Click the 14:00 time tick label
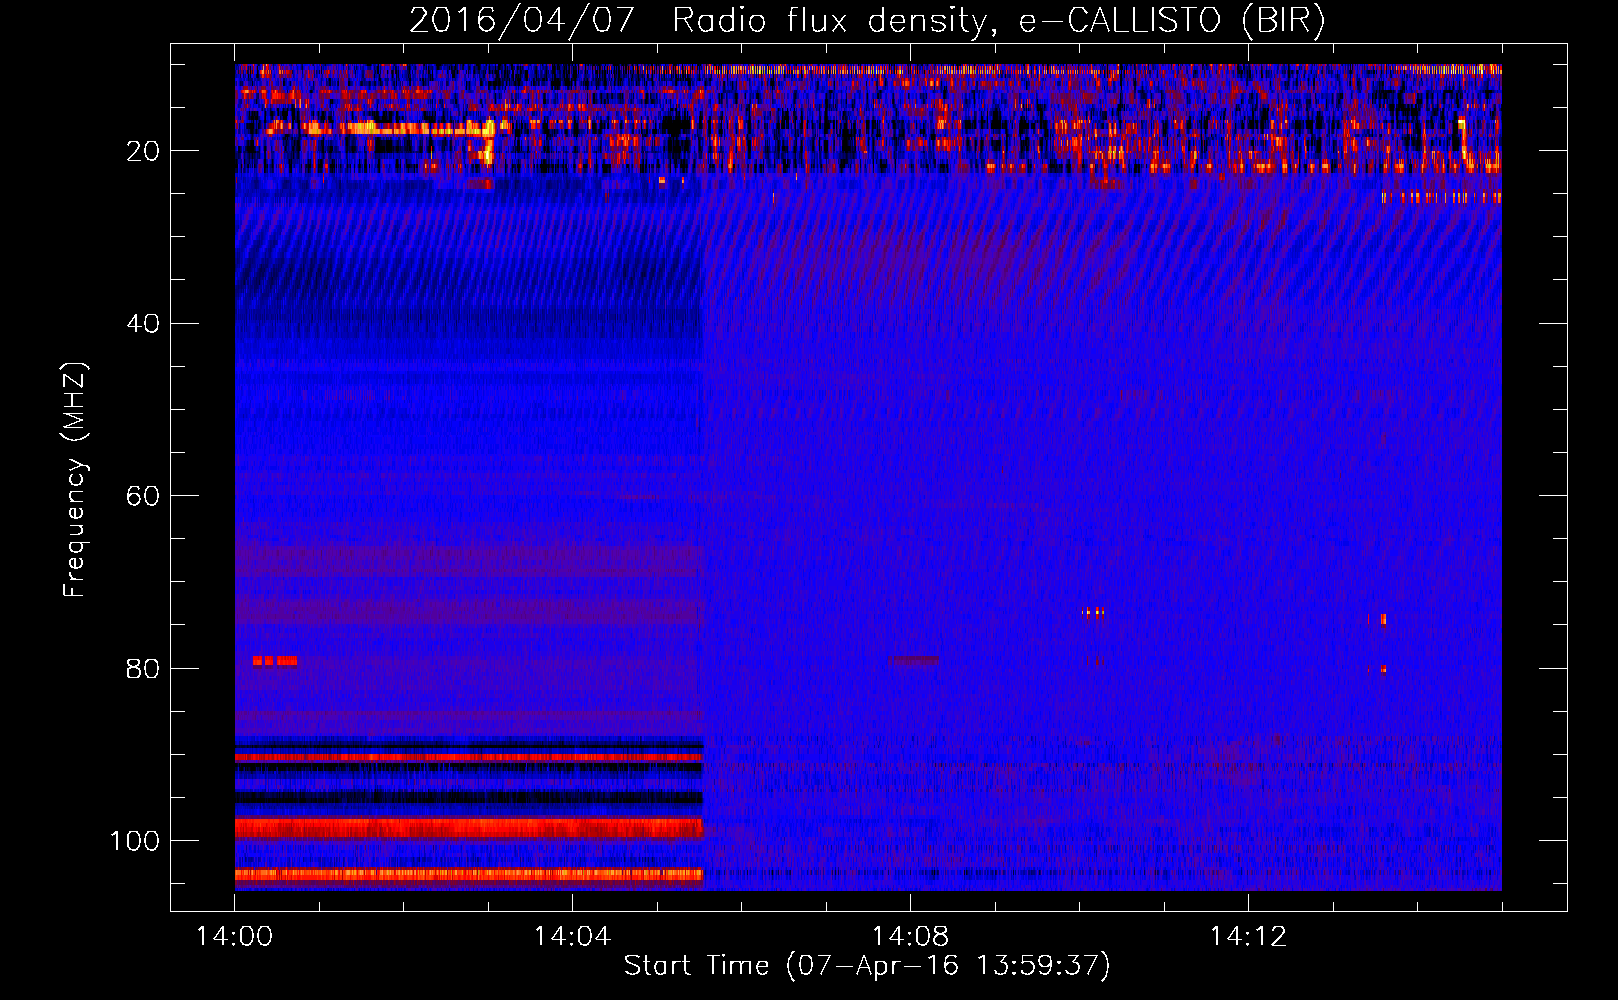 click(x=234, y=936)
